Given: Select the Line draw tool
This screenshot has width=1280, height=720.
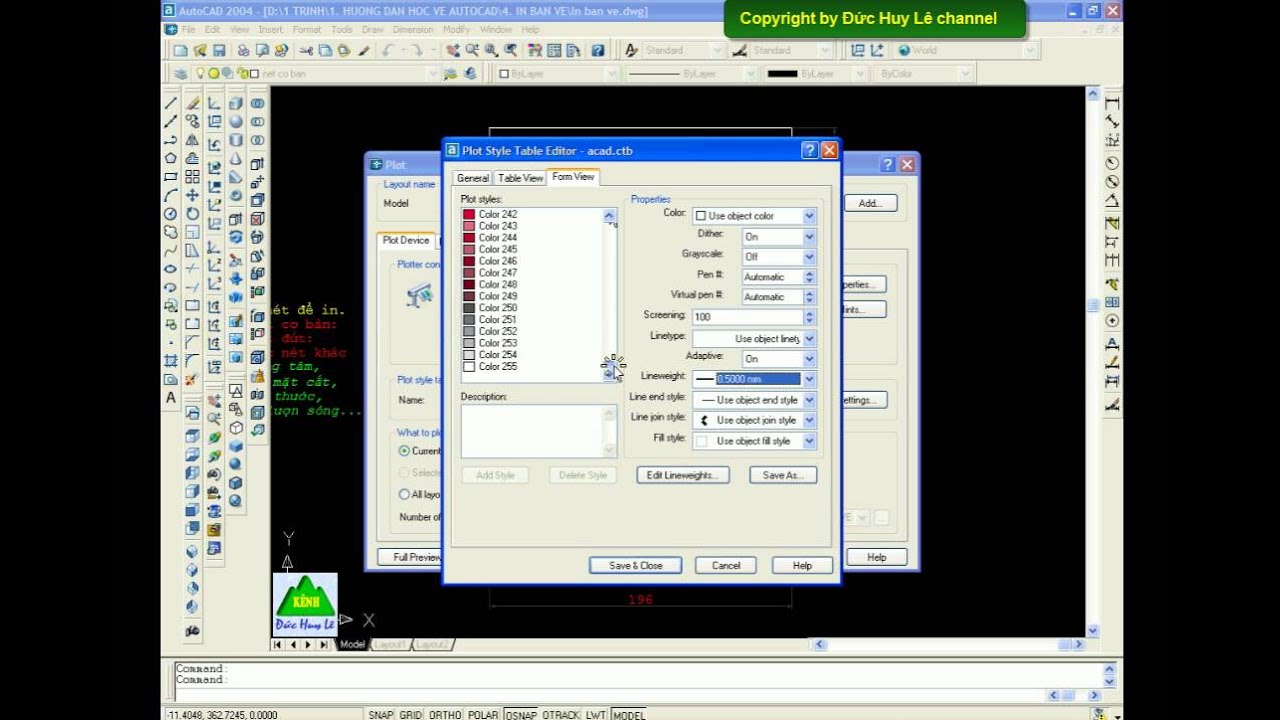Looking at the screenshot, I should coord(171,102).
